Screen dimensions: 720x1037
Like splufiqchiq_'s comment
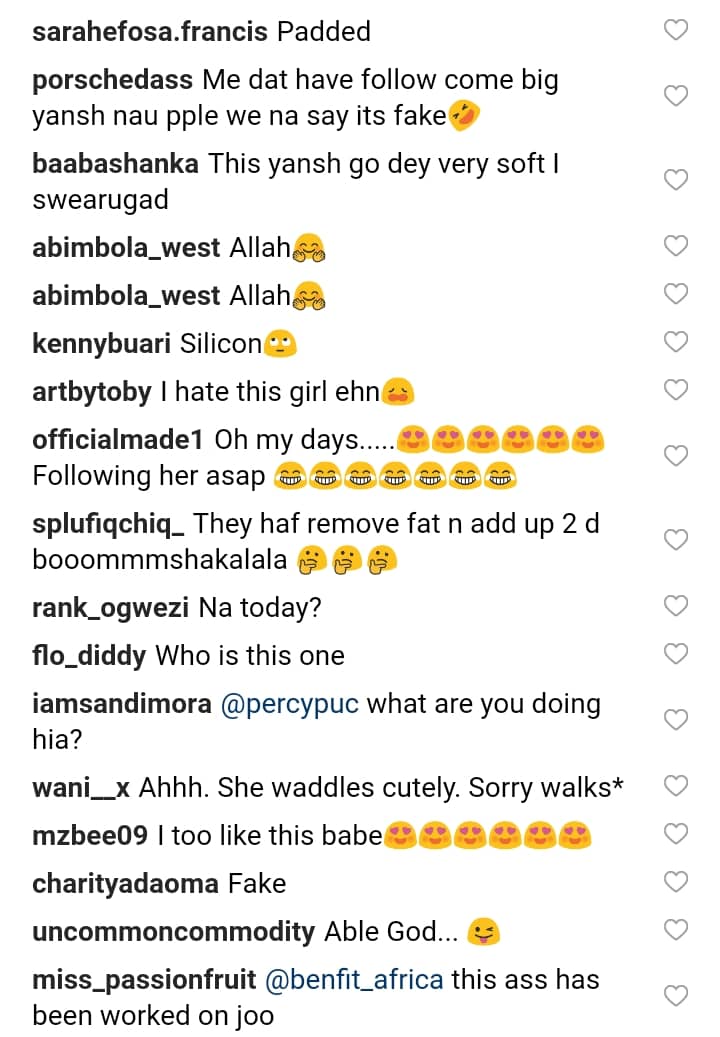[677, 540]
